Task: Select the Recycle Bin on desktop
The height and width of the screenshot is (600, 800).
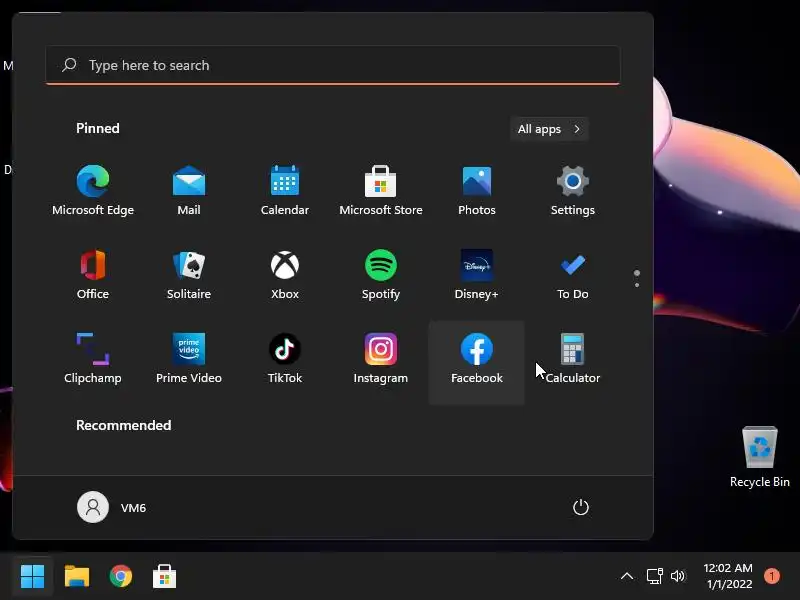Action: 760,457
